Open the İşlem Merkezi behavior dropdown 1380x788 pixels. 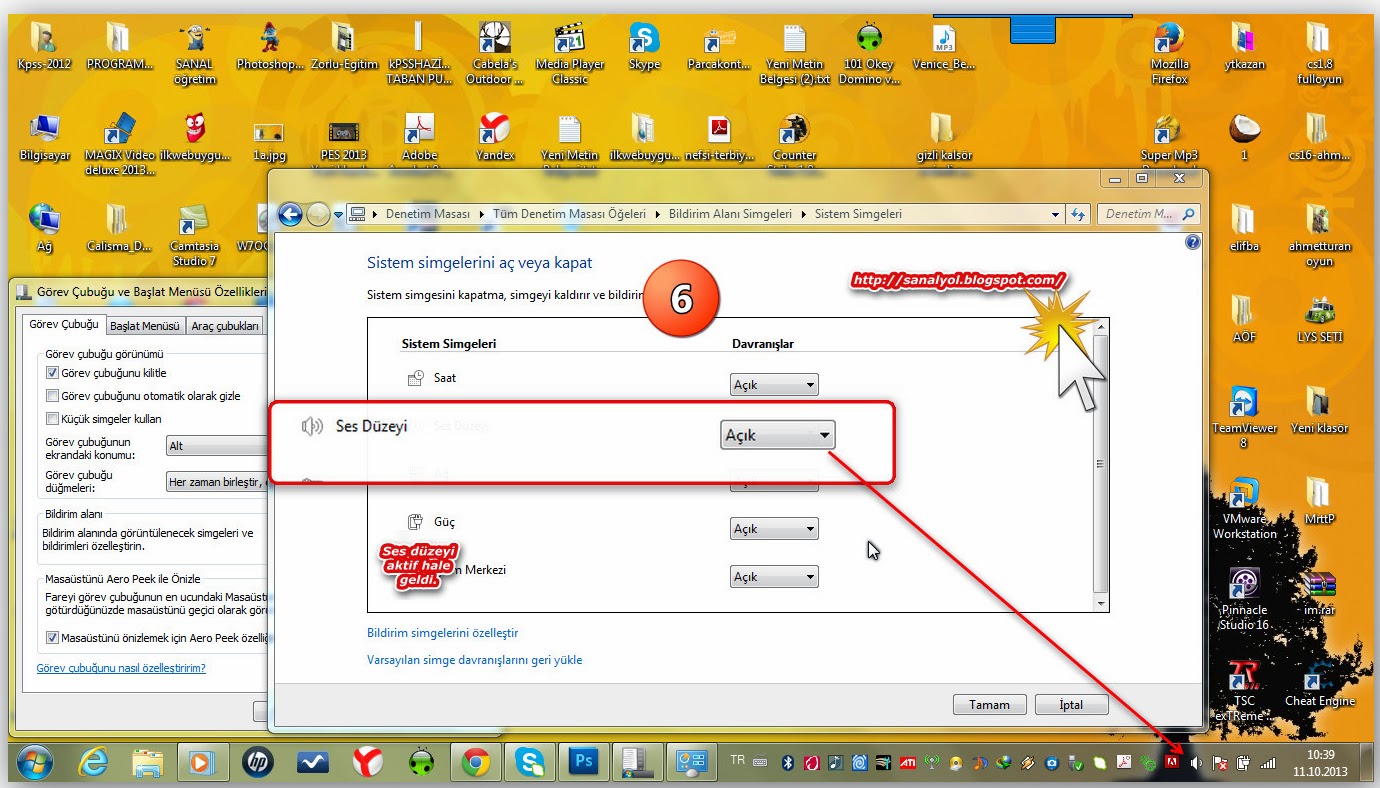pyautogui.click(x=774, y=576)
